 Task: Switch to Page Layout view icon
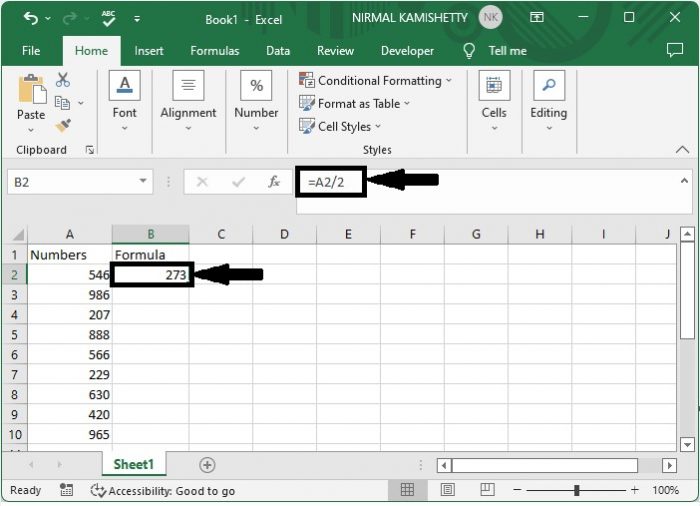tap(447, 490)
